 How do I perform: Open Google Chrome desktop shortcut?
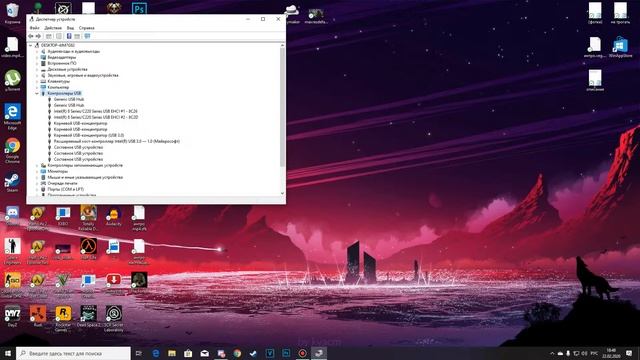pyautogui.click(x=13, y=150)
